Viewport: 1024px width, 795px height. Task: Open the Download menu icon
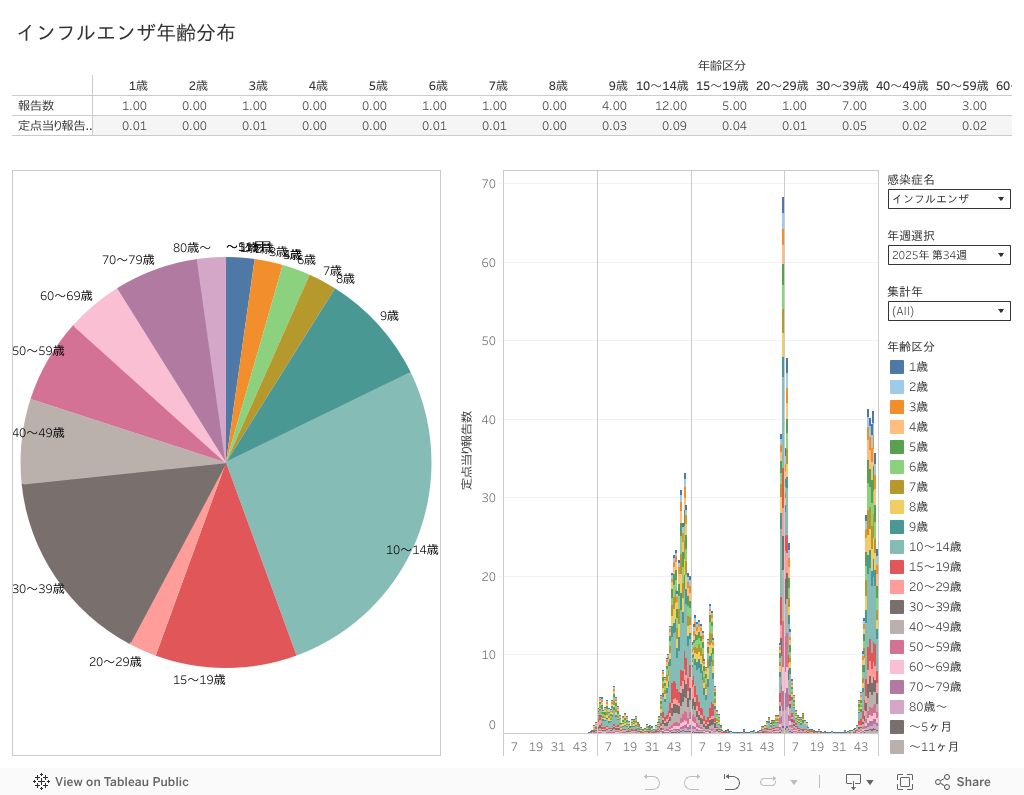(x=859, y=782)
